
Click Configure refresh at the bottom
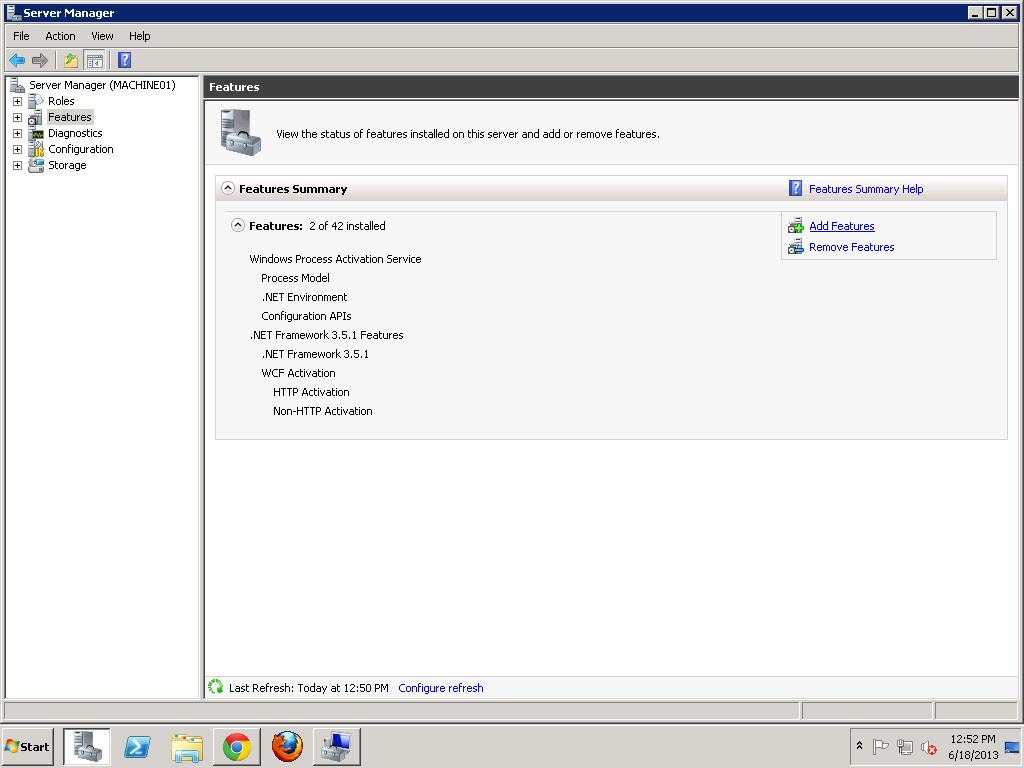click(x=440, y=687)
